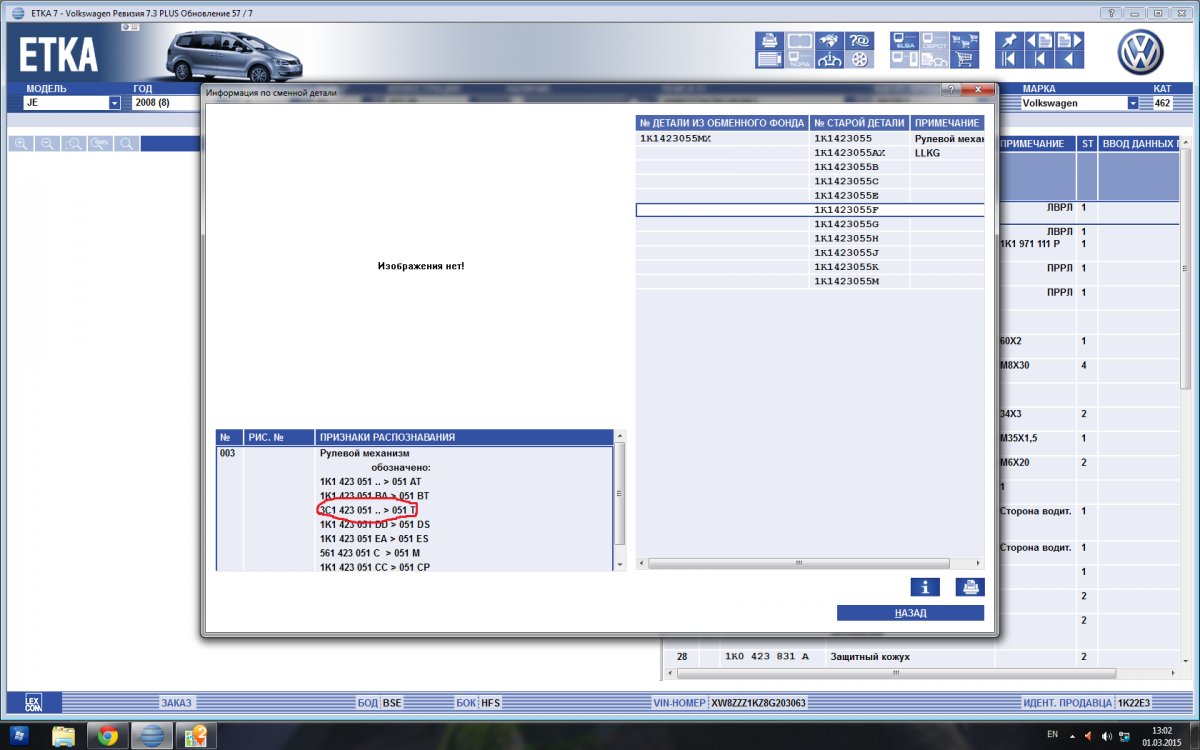
Task: Open the МОДЕЛЬ dropdown arrow
Action: pos(114,103)
